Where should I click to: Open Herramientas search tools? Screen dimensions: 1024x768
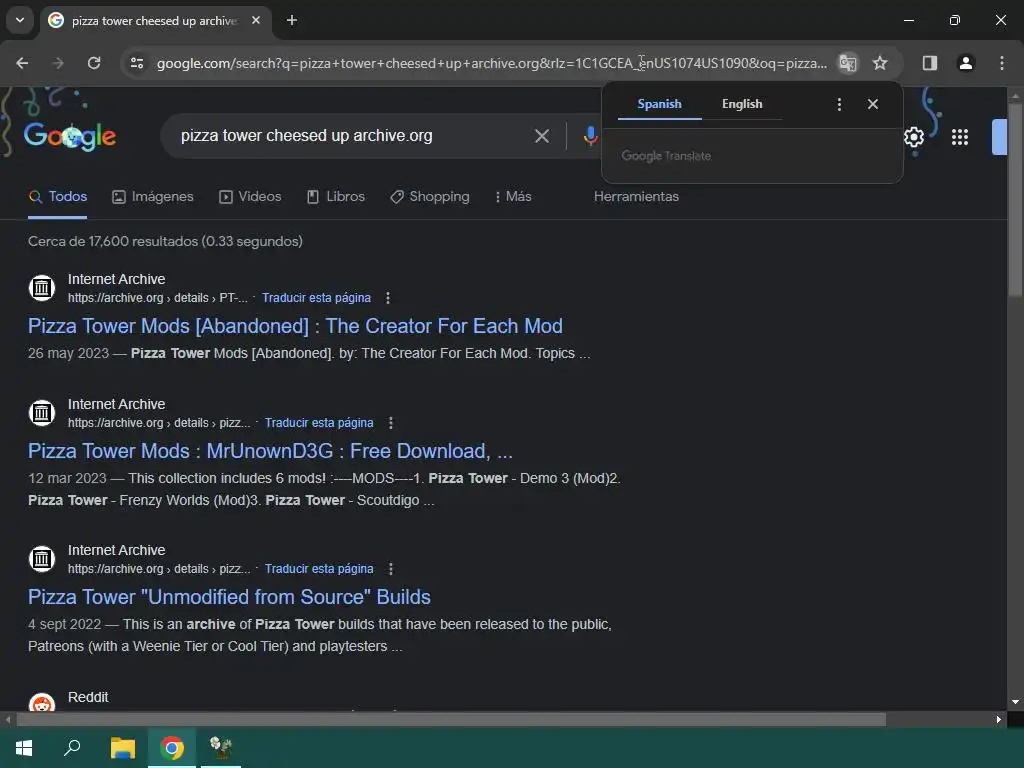[636, 197]
